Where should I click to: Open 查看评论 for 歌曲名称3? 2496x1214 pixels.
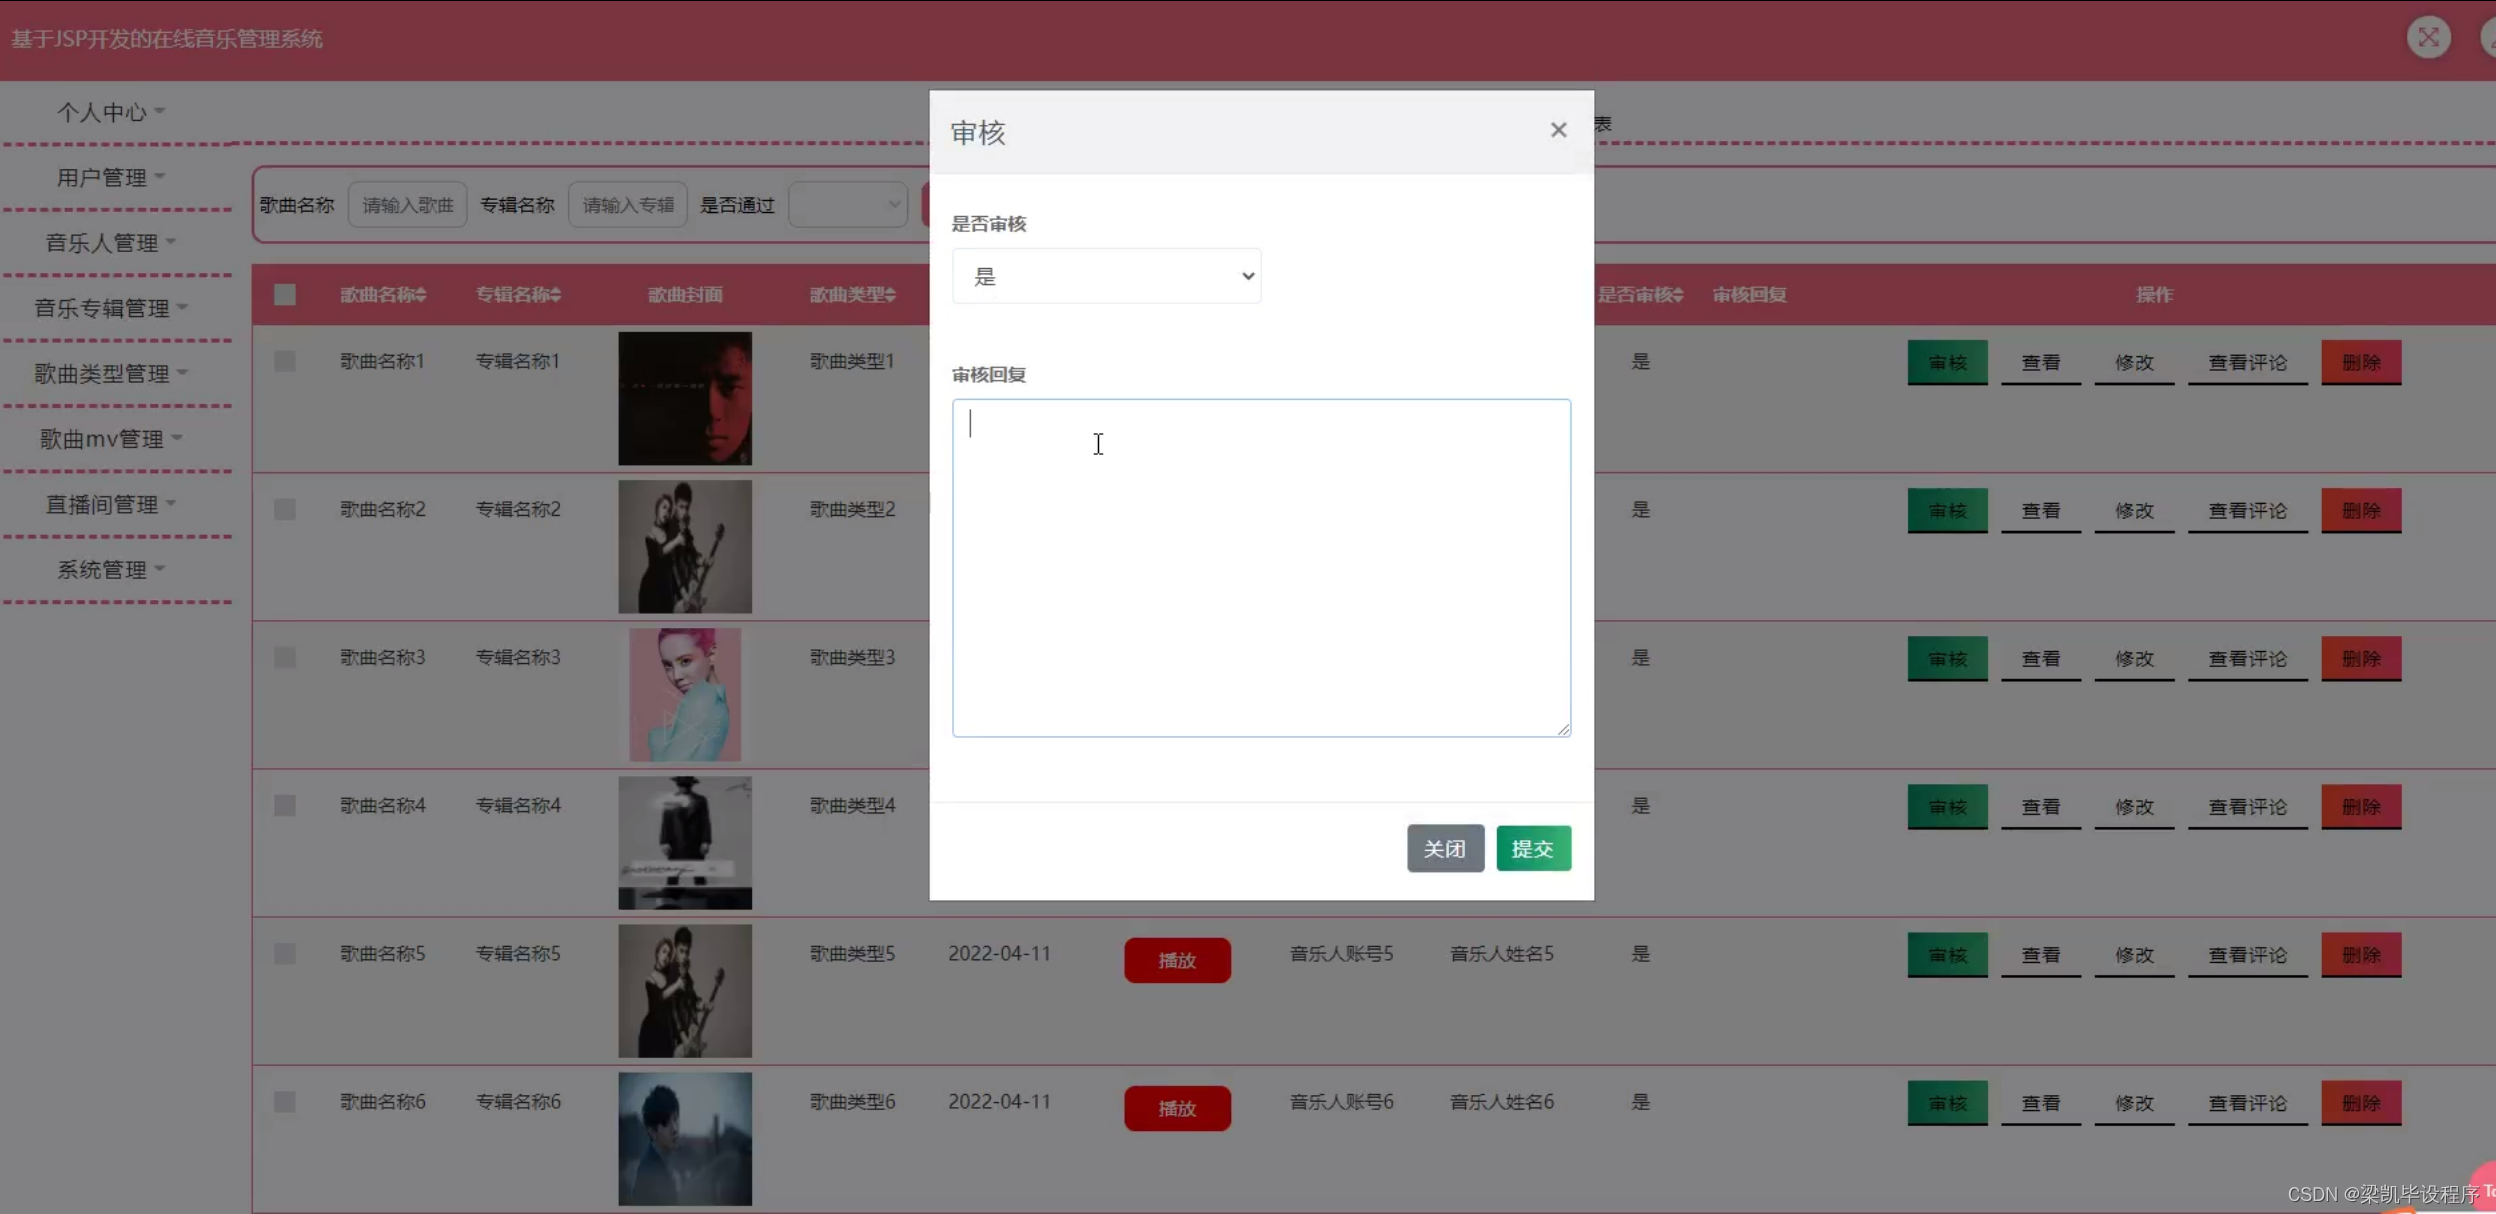pos(2246,658)
